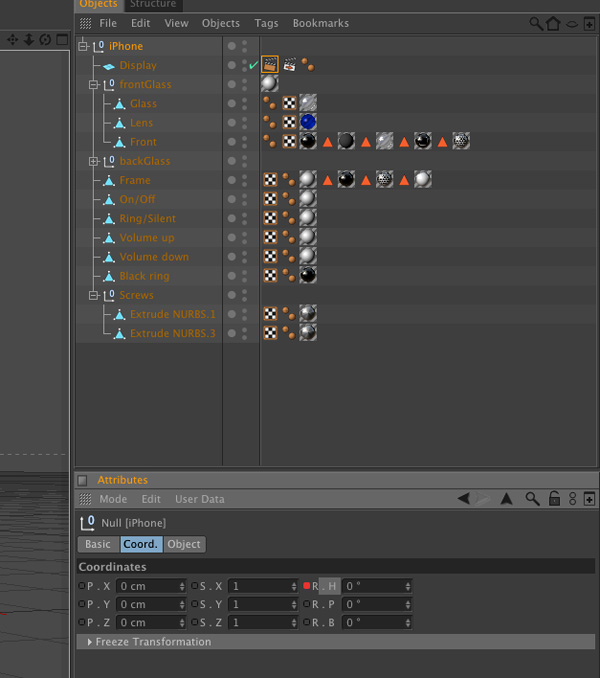Collapse the iPhone null hierarchy
Image resolution: width=600 pixels, height=678 pixels.
83,46
